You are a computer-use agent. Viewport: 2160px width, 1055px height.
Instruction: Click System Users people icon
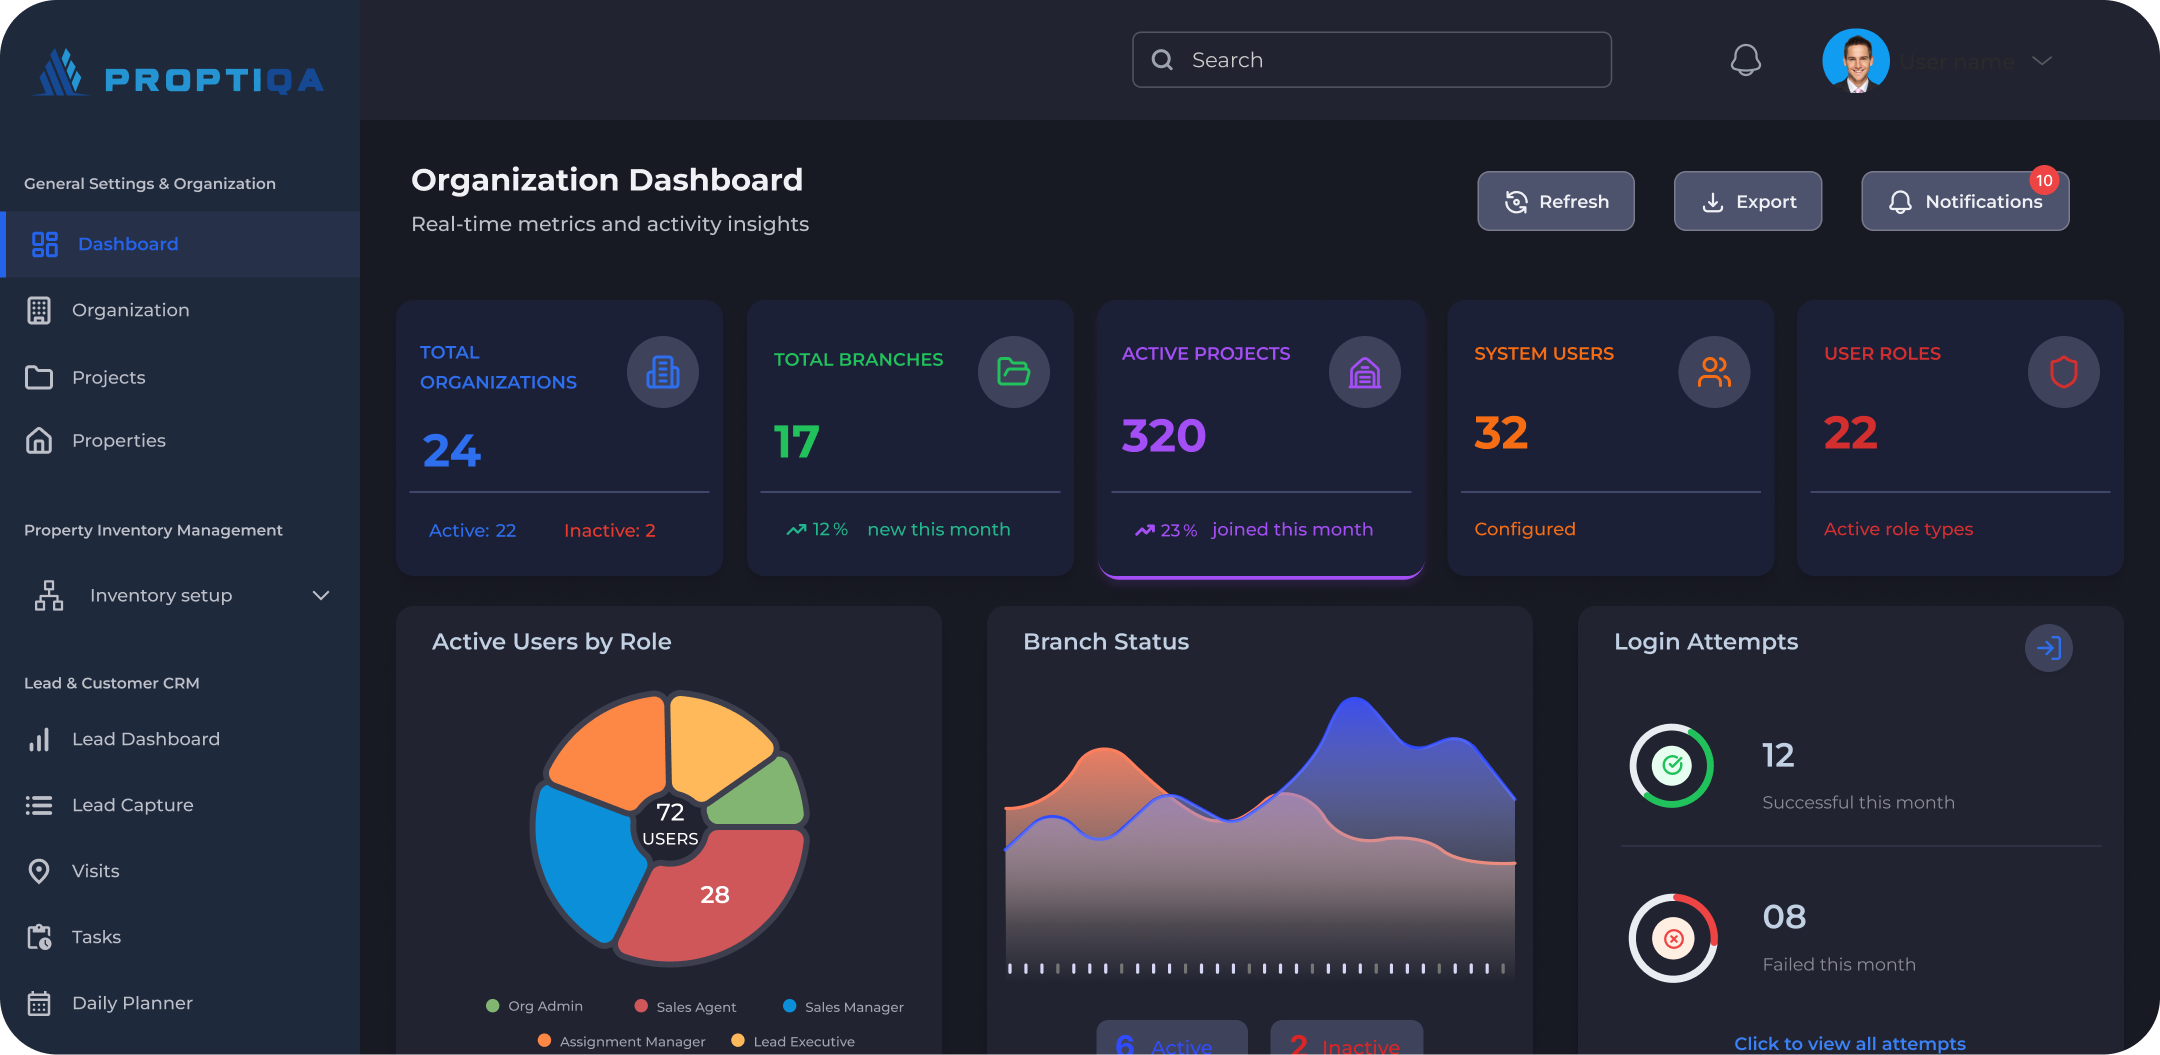click(x=1715, y=372)
